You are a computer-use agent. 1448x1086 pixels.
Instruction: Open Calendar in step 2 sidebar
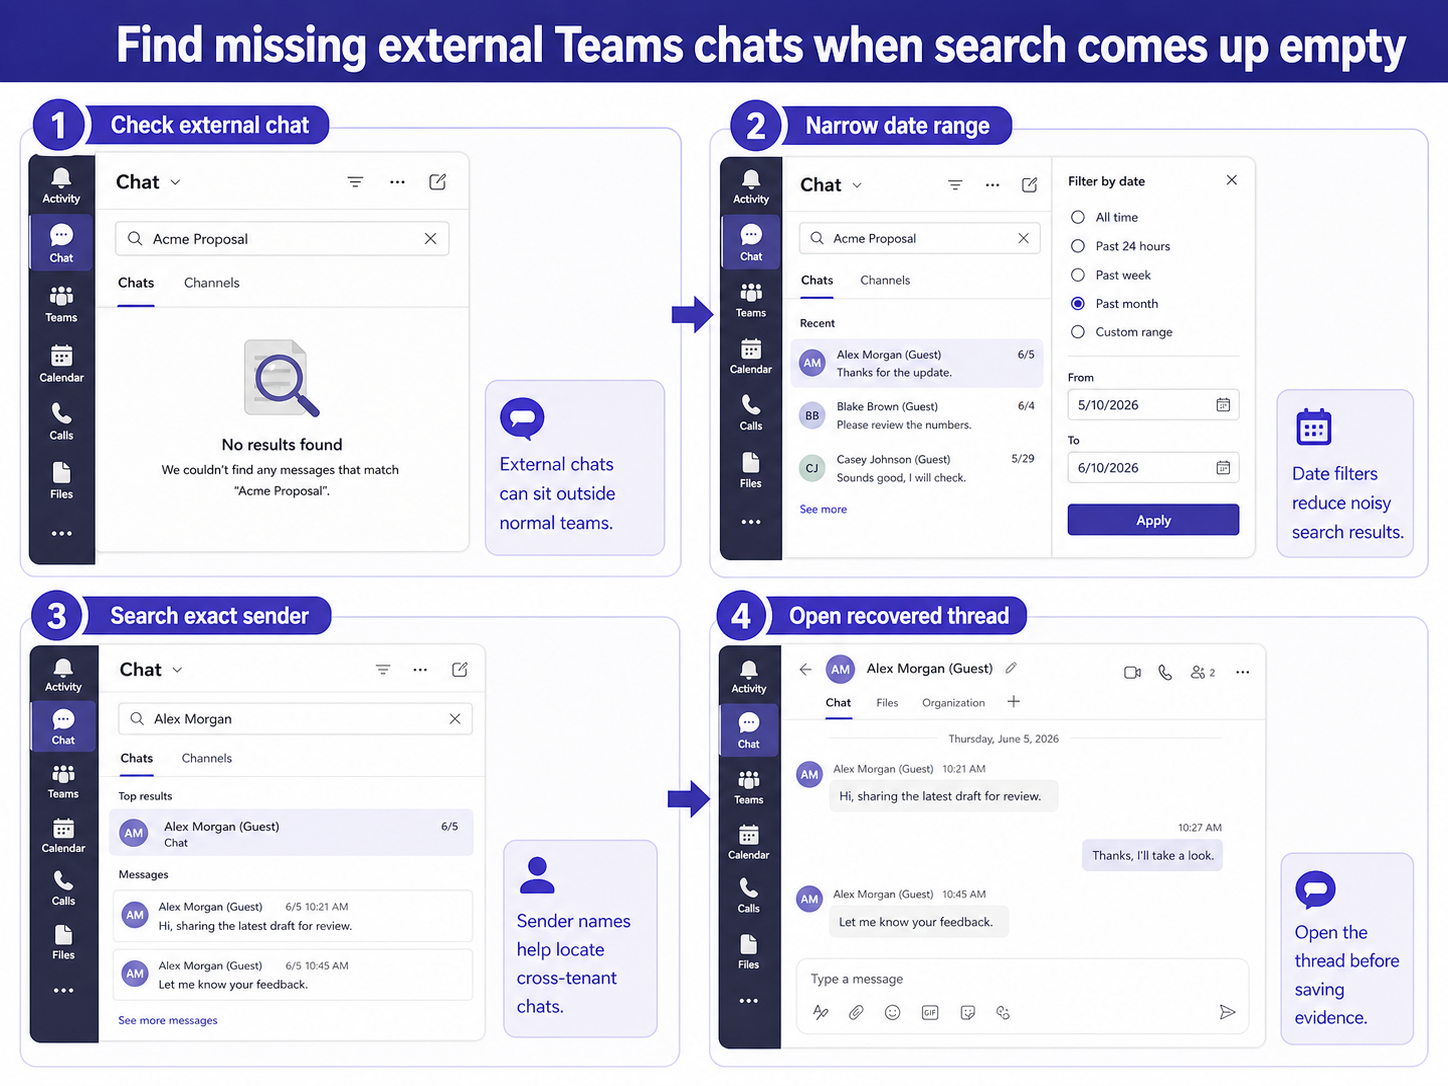750,357
